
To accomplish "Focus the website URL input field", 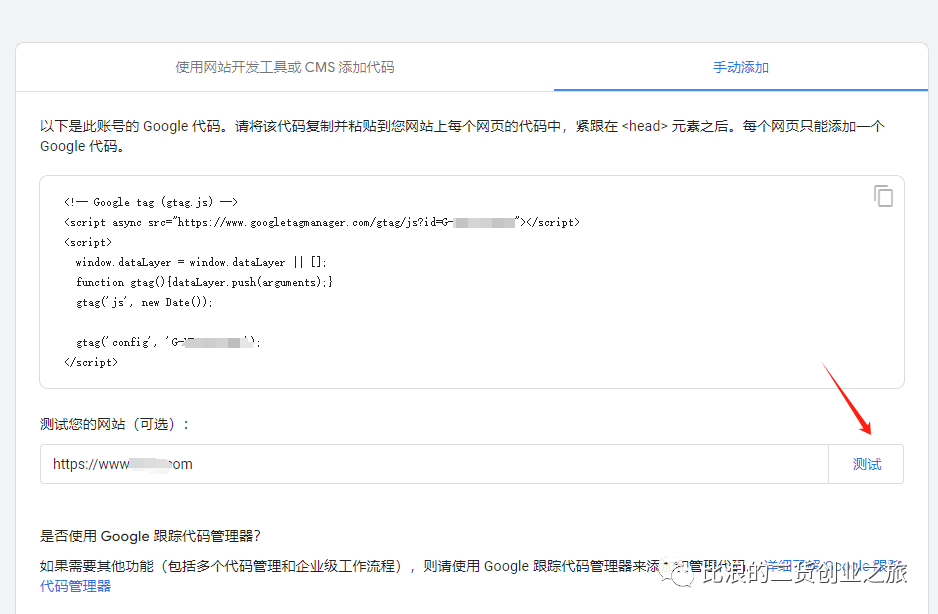I will pos(434,464).
